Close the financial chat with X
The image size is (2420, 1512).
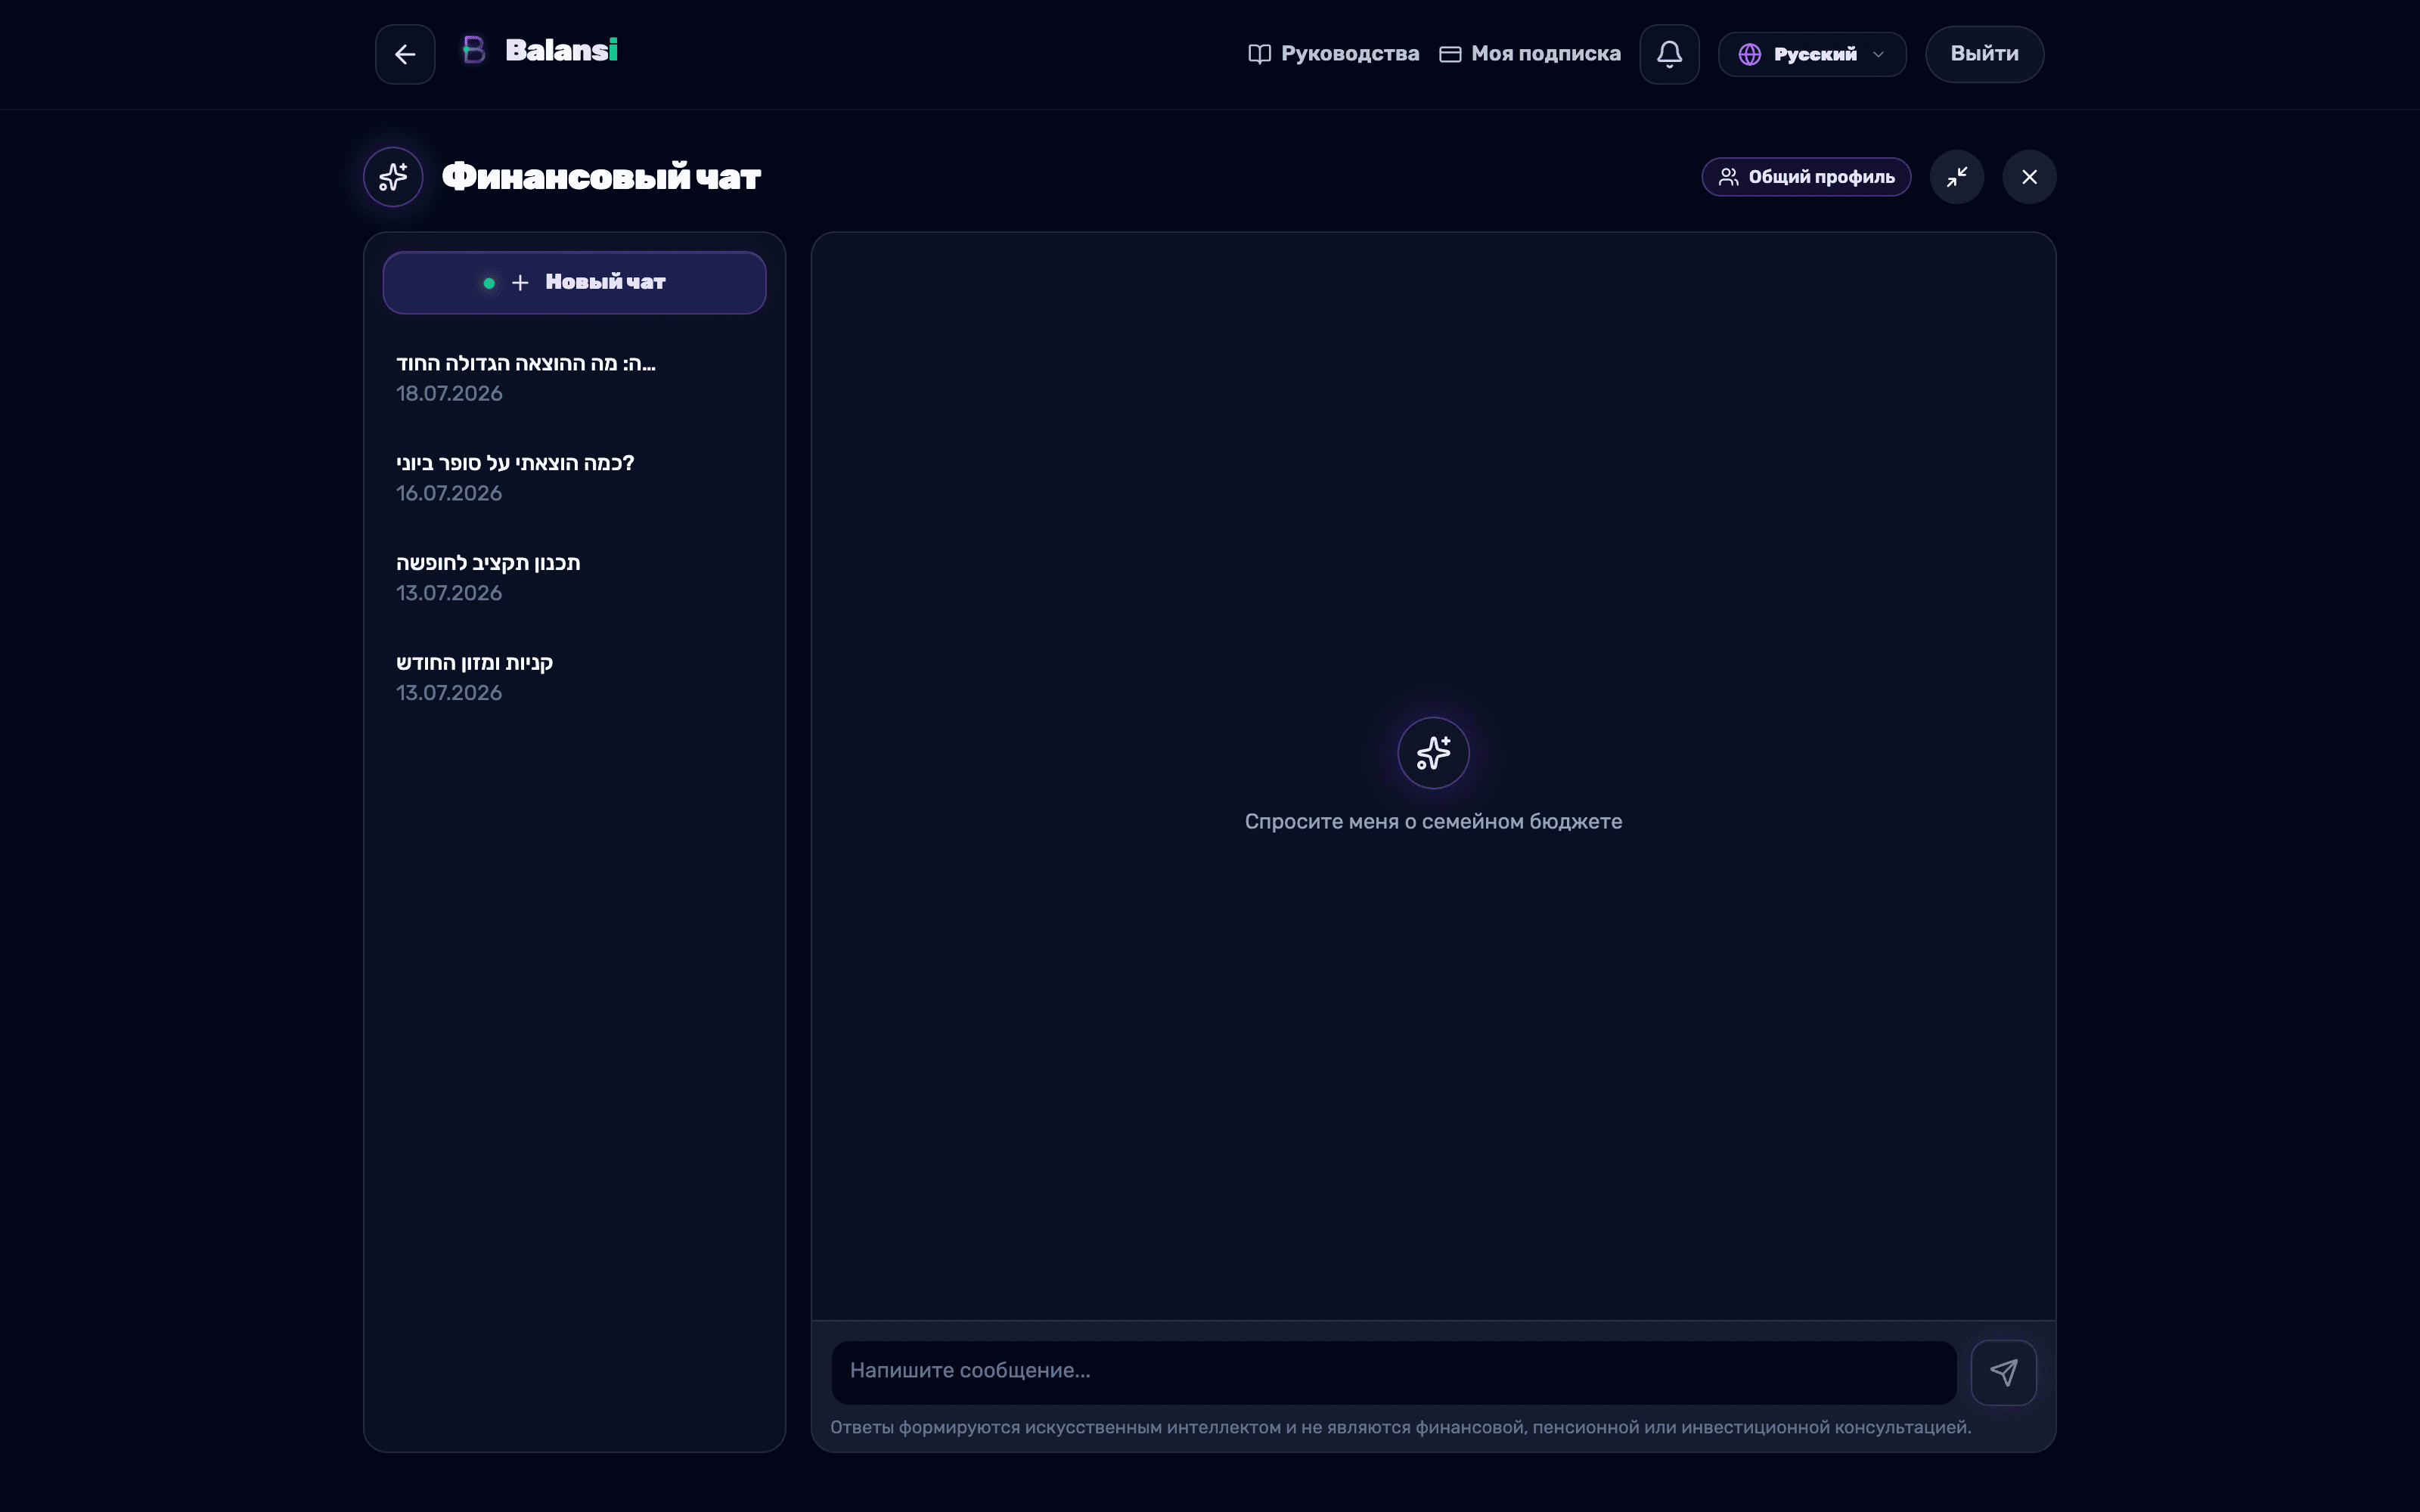[x=2029, y=177]
